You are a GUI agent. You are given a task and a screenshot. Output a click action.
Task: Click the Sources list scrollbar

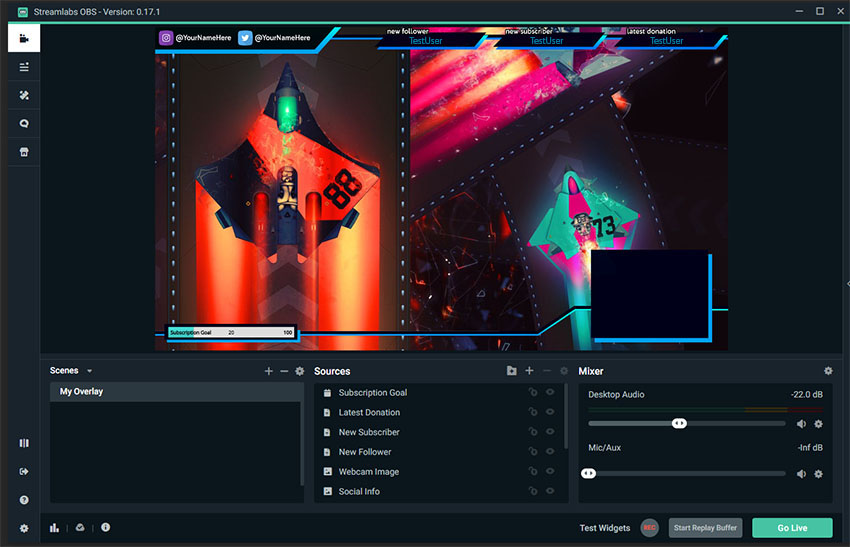tap(566, 416)
